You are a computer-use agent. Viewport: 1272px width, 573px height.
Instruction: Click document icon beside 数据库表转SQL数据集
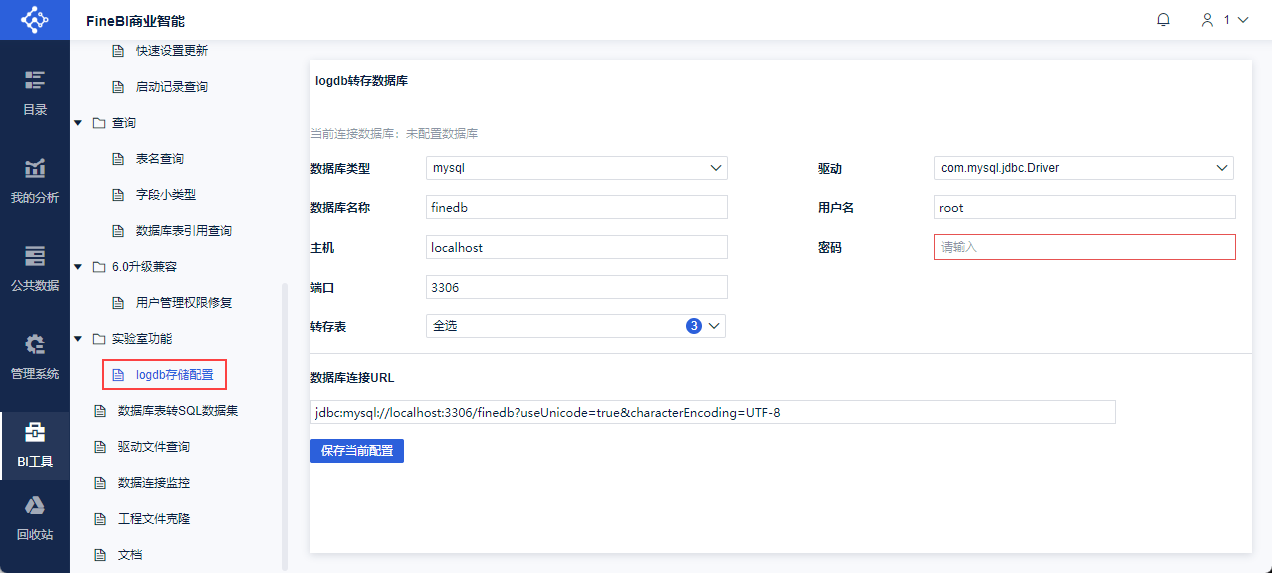click(98, 411)
